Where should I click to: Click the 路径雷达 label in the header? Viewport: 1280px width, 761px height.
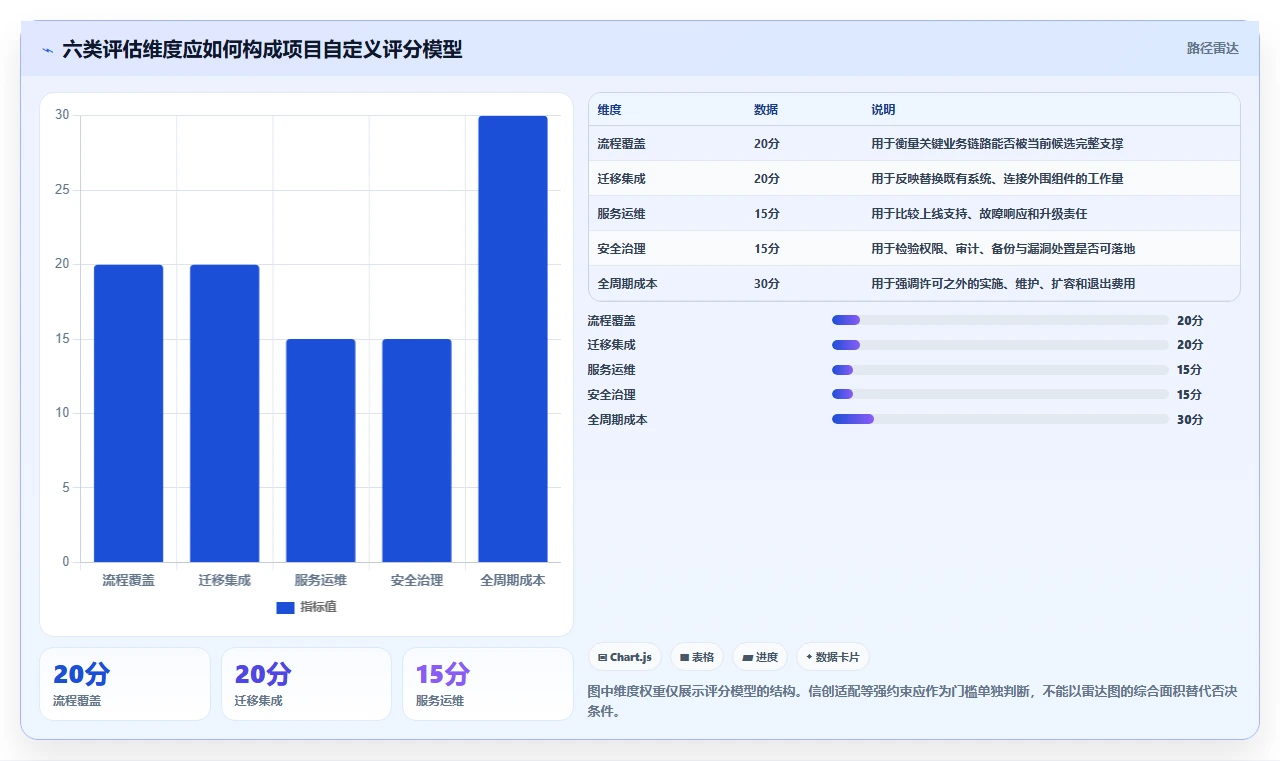[x=1212, y=48]
